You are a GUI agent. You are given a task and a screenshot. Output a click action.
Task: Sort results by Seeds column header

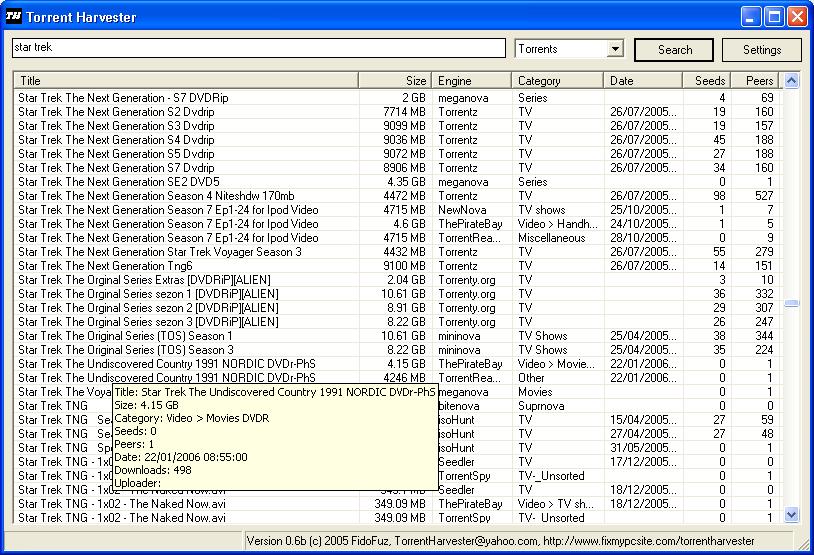coord(707,80)
